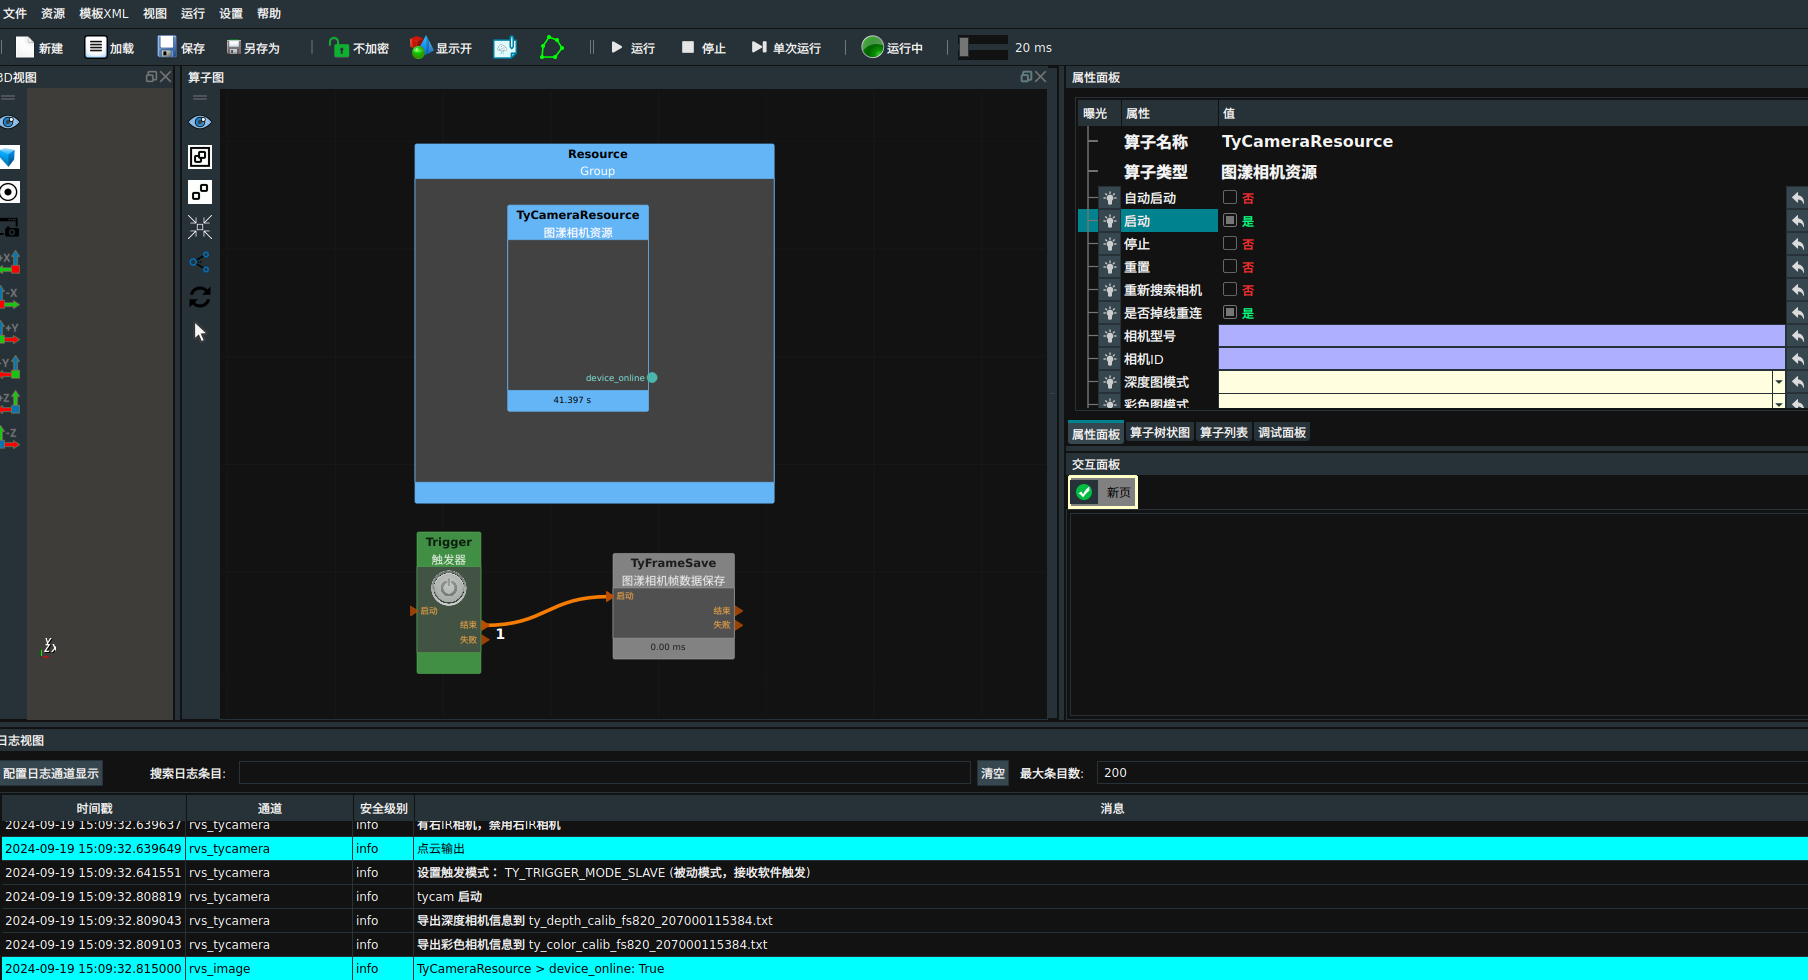Viewport: 1808px width, 980px height.
Task: Switch to the 算子树状图 tab
Action: tap(1160, 432)
